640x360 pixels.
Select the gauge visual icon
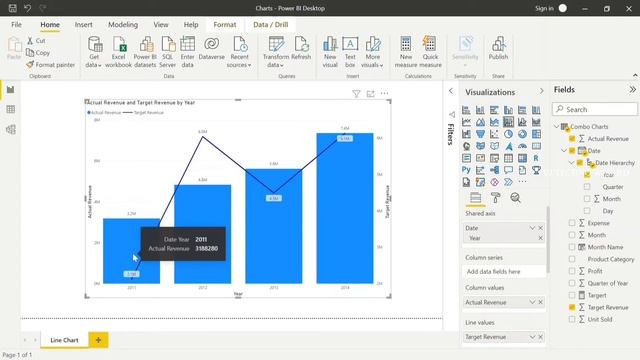[x=522, y=146]
